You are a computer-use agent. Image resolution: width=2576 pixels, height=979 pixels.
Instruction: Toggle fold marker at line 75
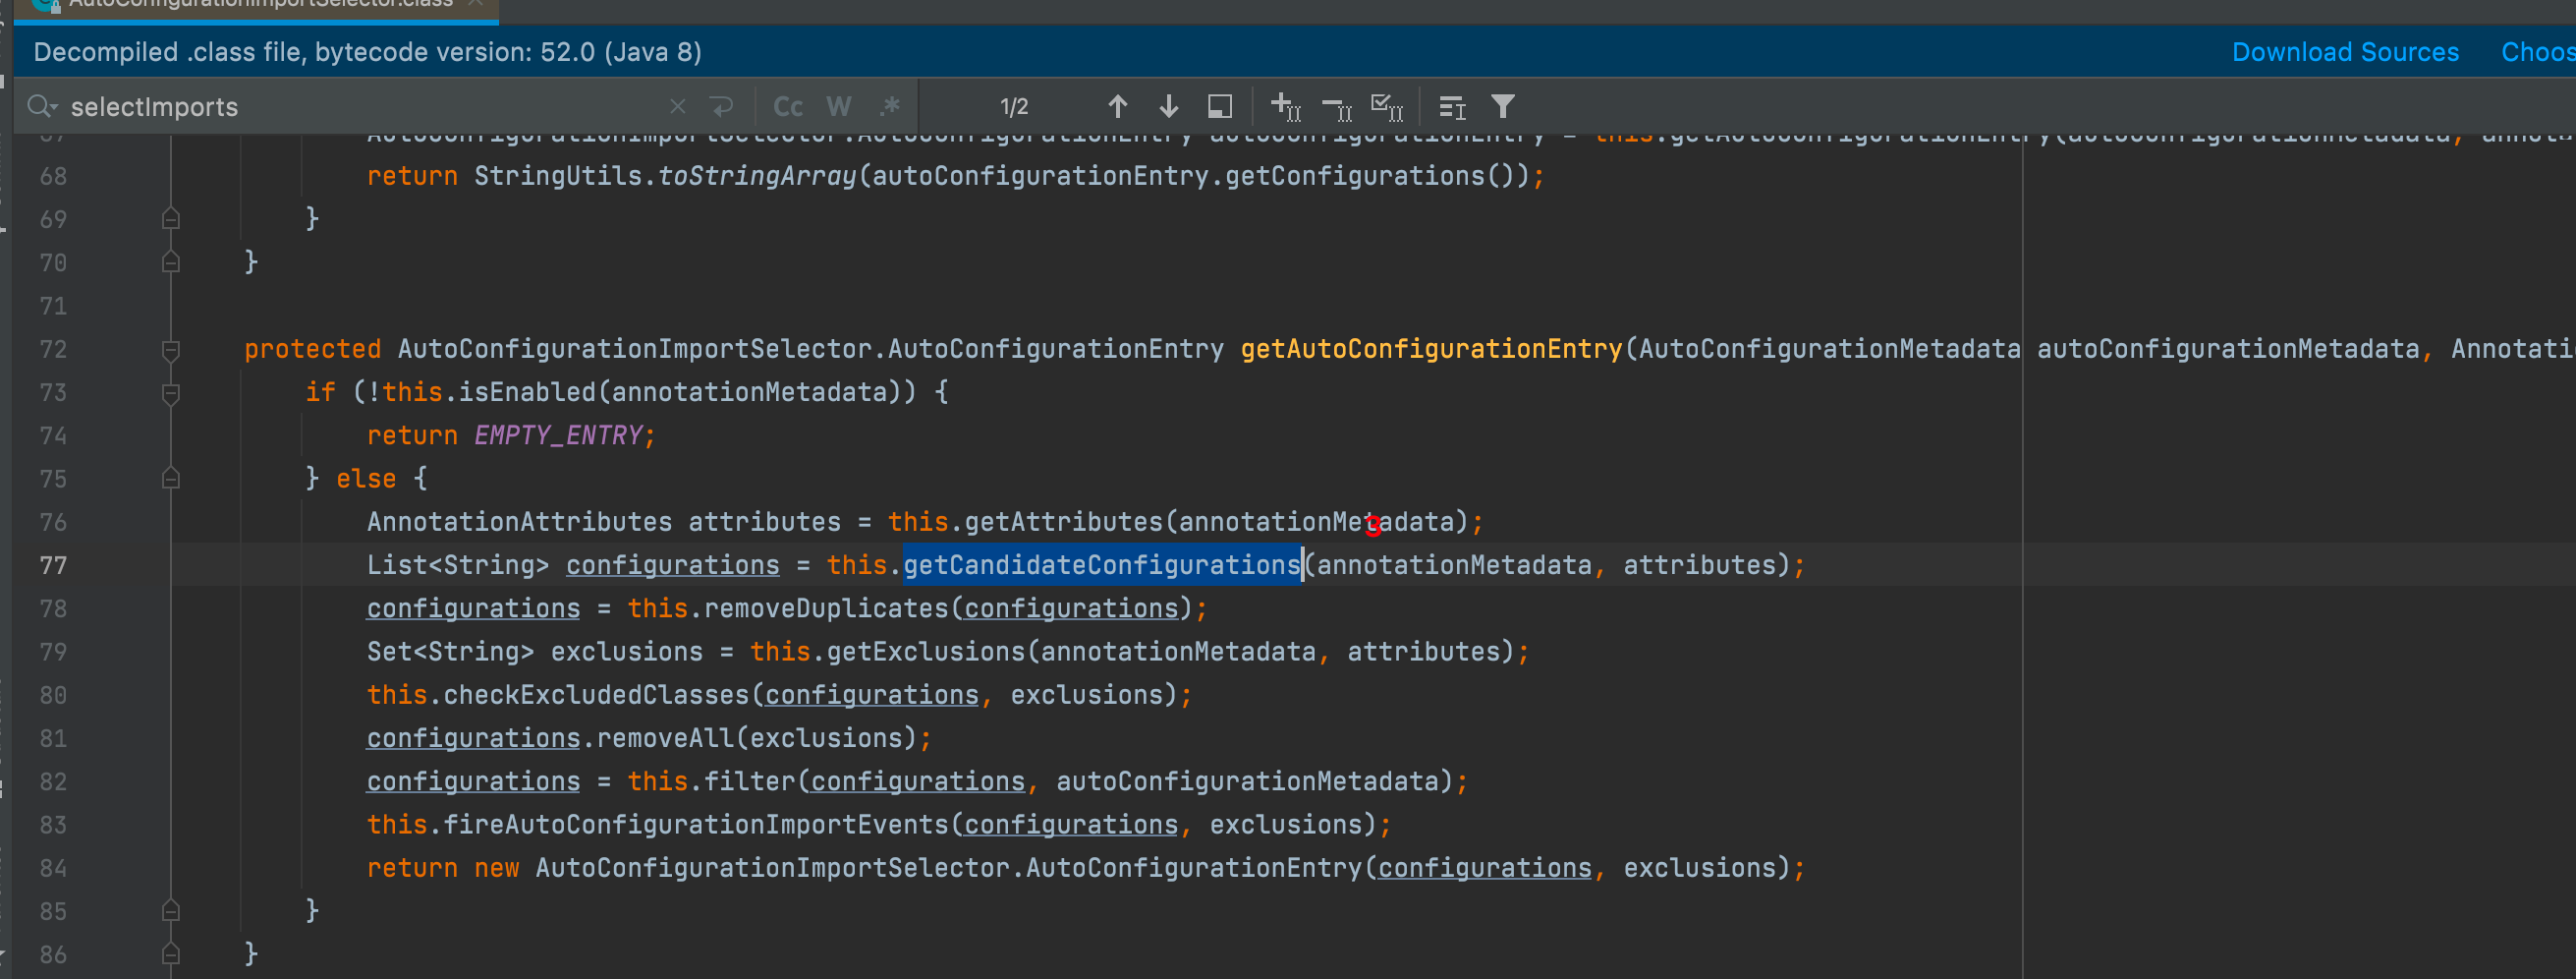pyautogui.click(x=171, y=479)
